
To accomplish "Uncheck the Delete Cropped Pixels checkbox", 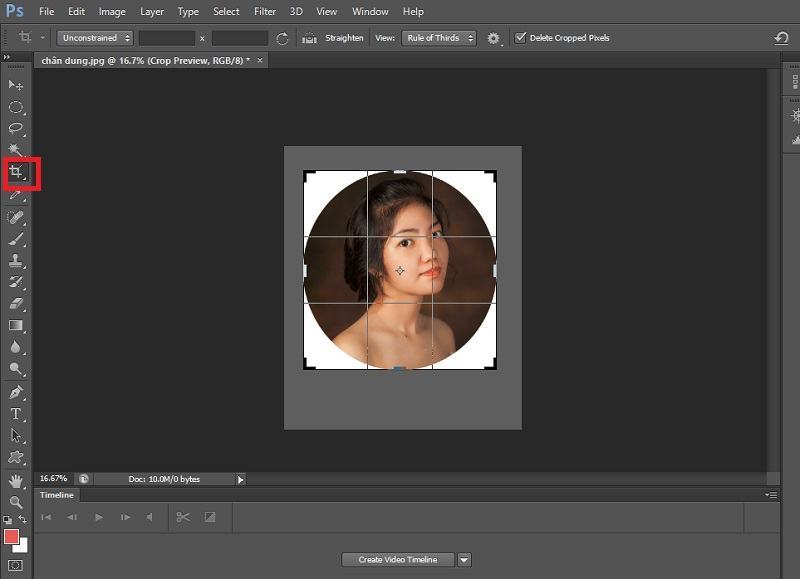I will pyautogui.click(x=523, y=37).
